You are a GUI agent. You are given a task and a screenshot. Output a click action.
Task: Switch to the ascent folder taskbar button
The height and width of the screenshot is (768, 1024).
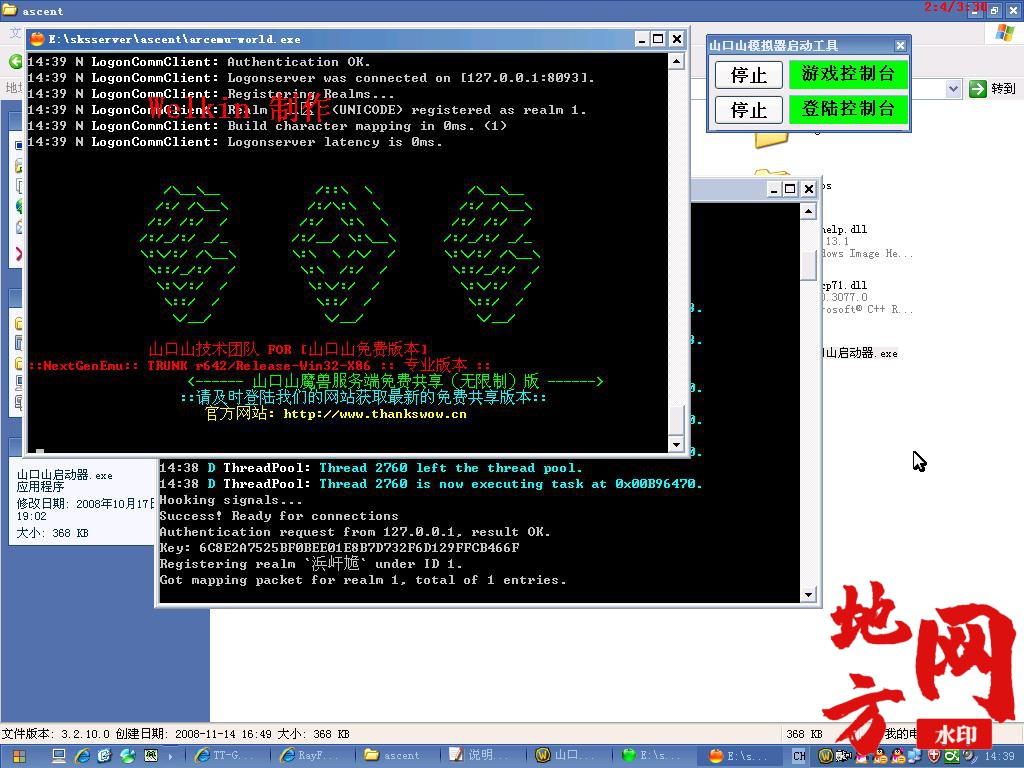pyautogui.click(x=397, y=756)
